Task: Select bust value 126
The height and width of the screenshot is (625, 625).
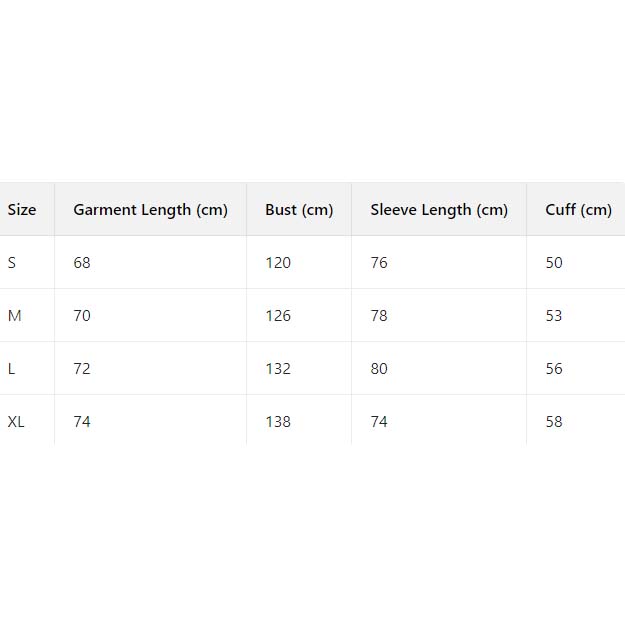Action: coord(278,316)
